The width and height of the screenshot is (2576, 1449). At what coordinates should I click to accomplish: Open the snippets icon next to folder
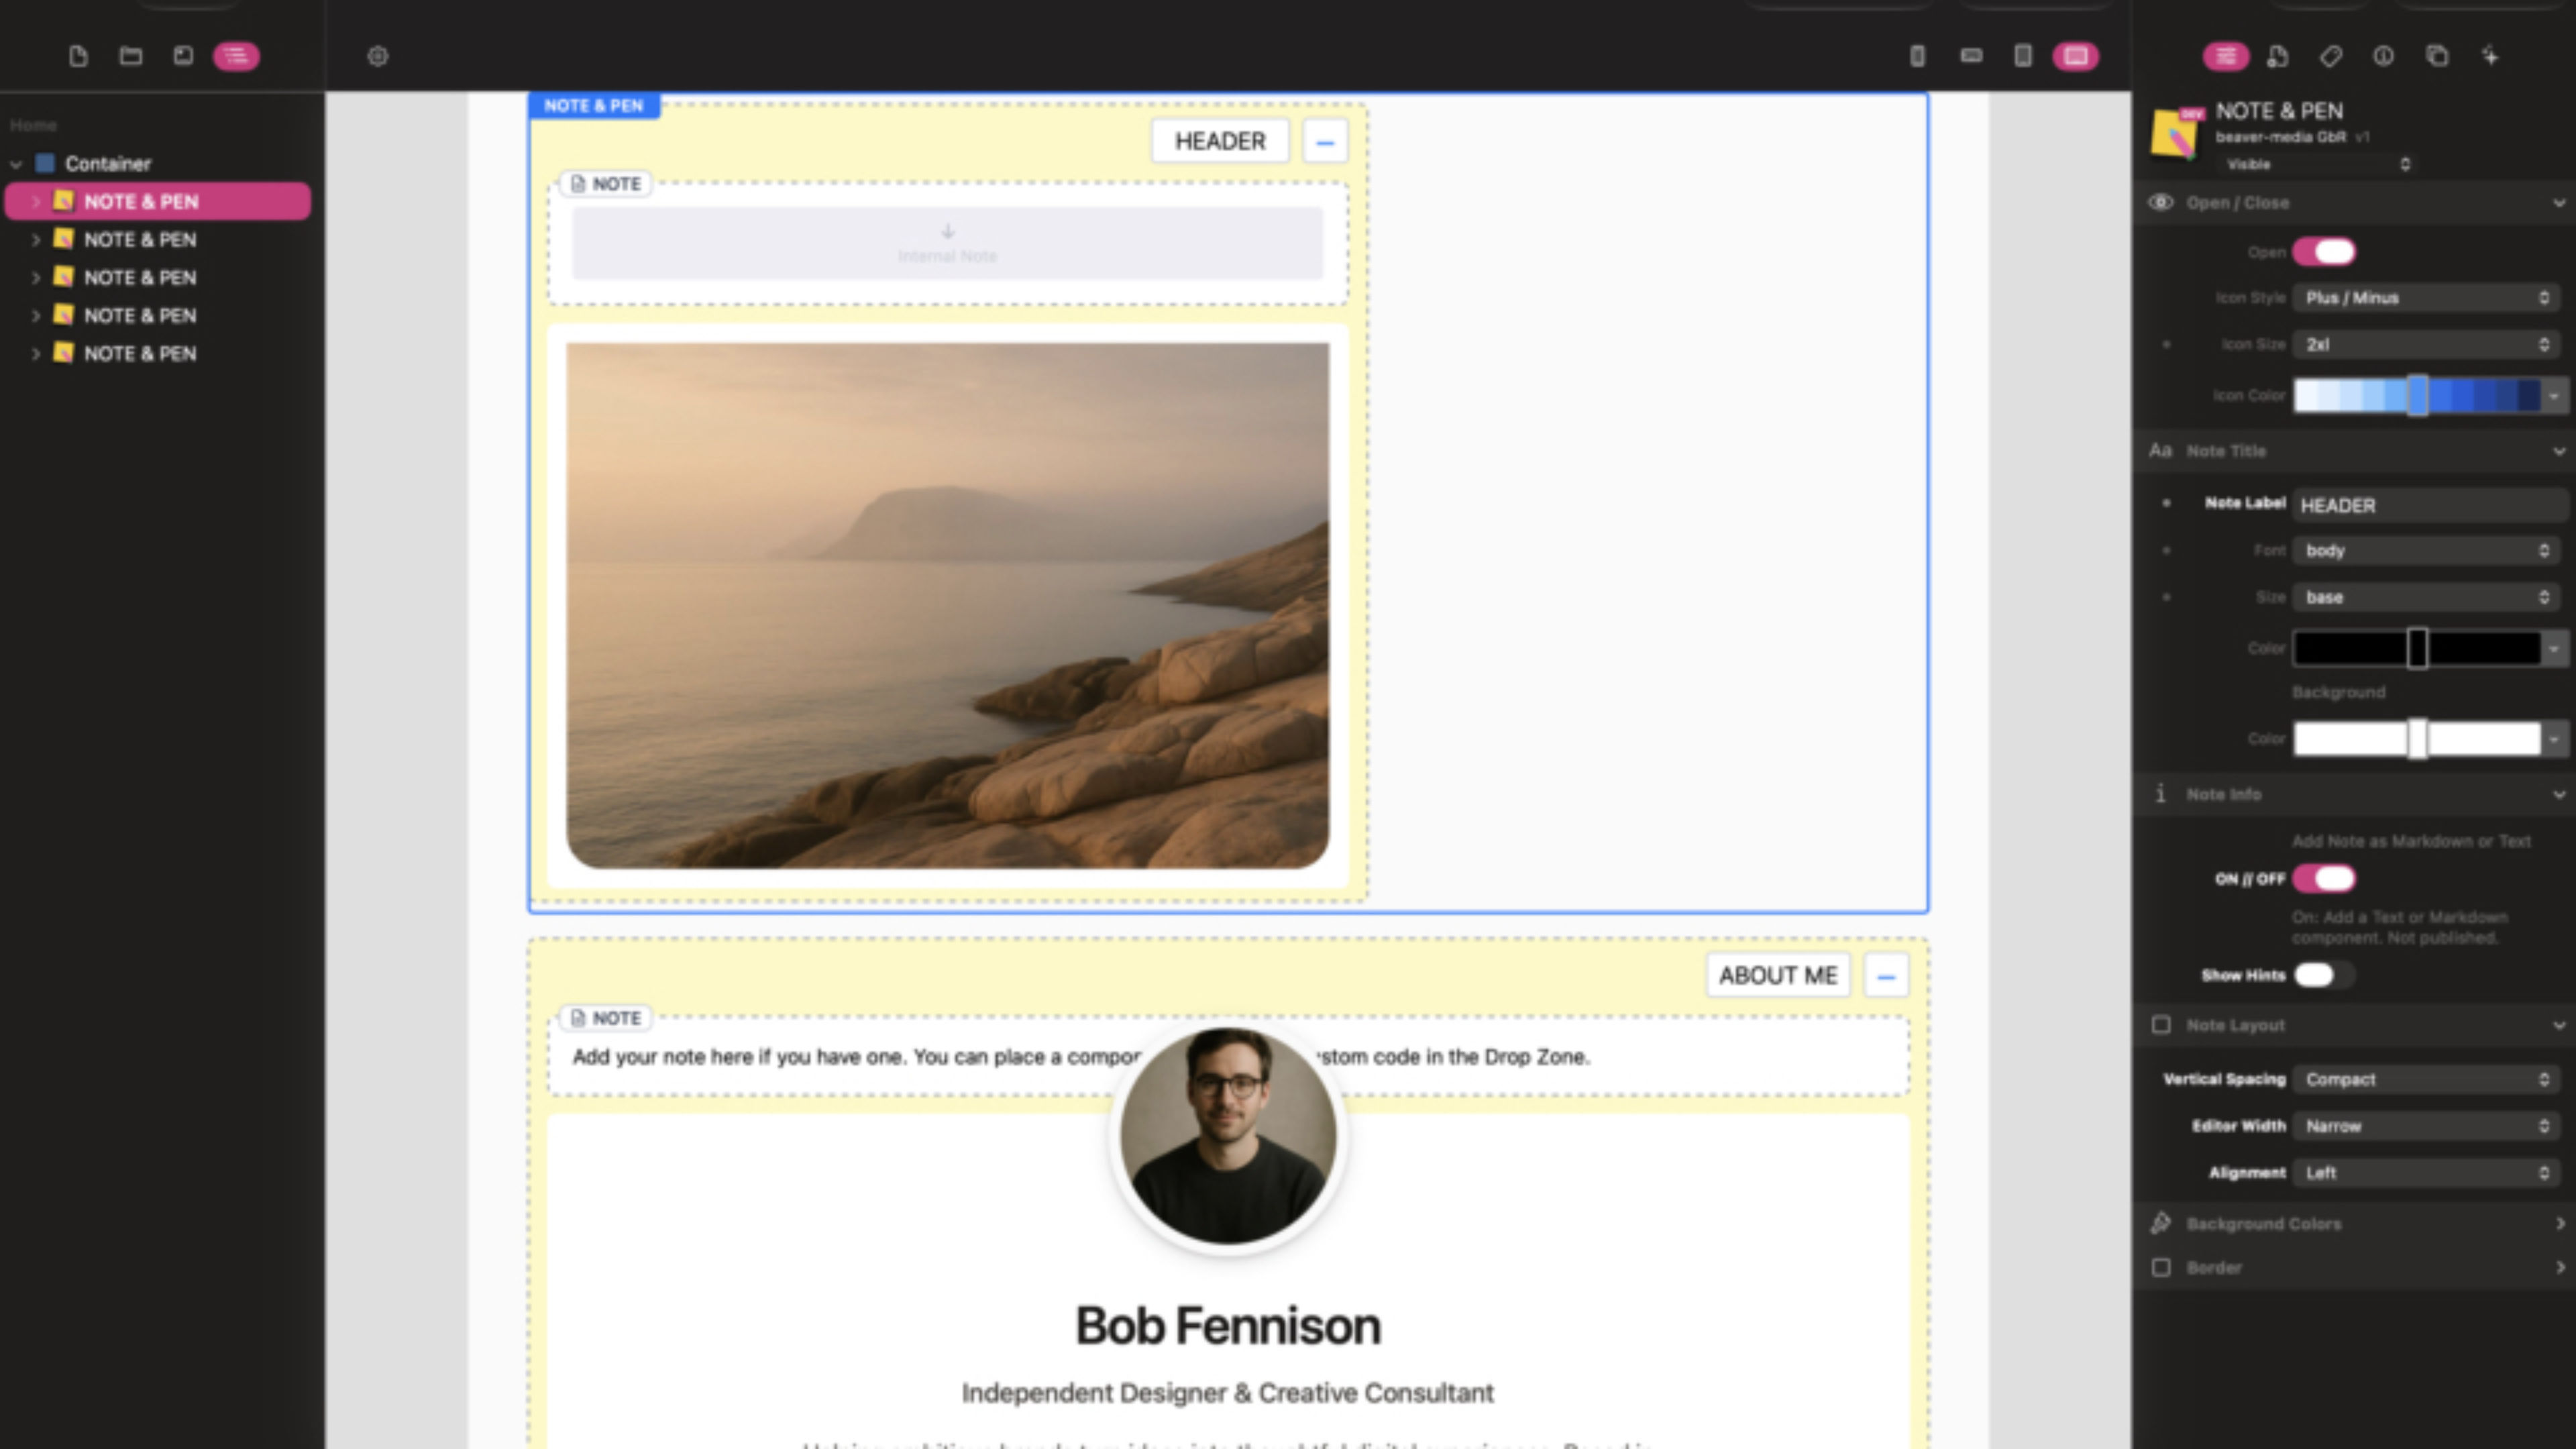(183, 56)
